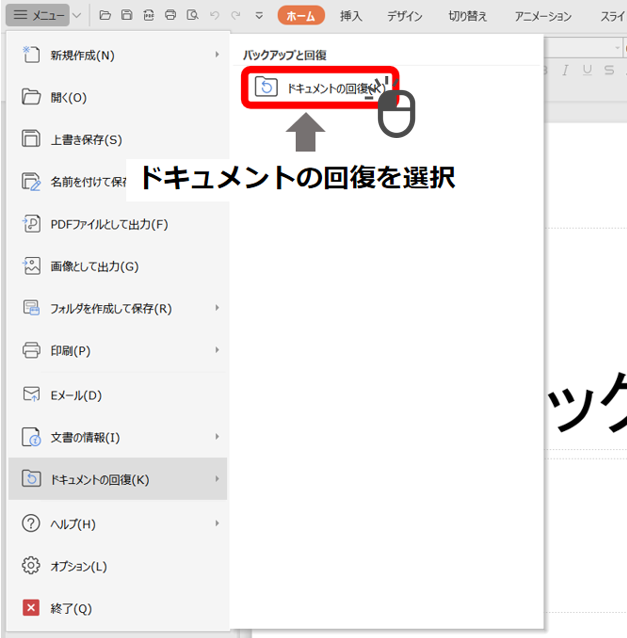Click the ドキュメントの回復 icon in left menu
627x638 pixels.
click(31, 478)
